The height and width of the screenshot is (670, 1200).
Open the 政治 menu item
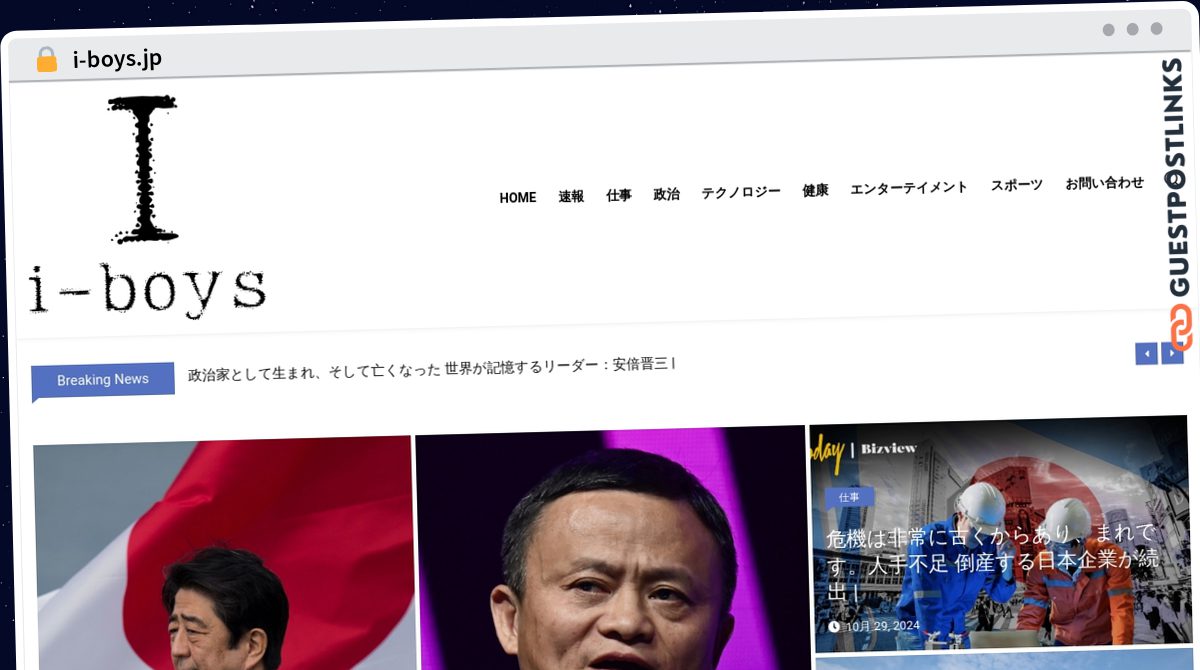[667, 194]
